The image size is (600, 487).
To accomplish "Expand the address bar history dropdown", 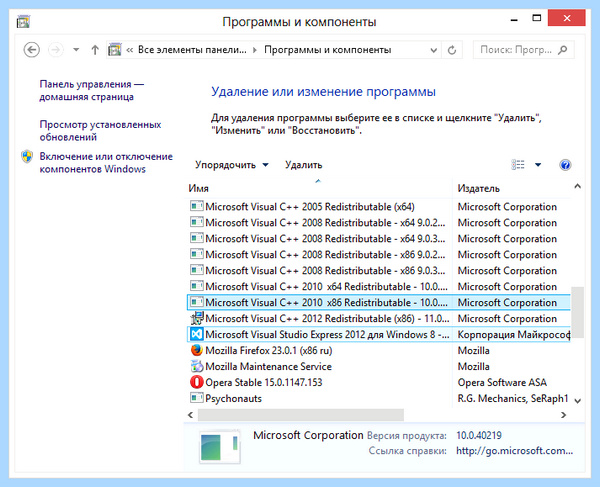I will point(433,50).
